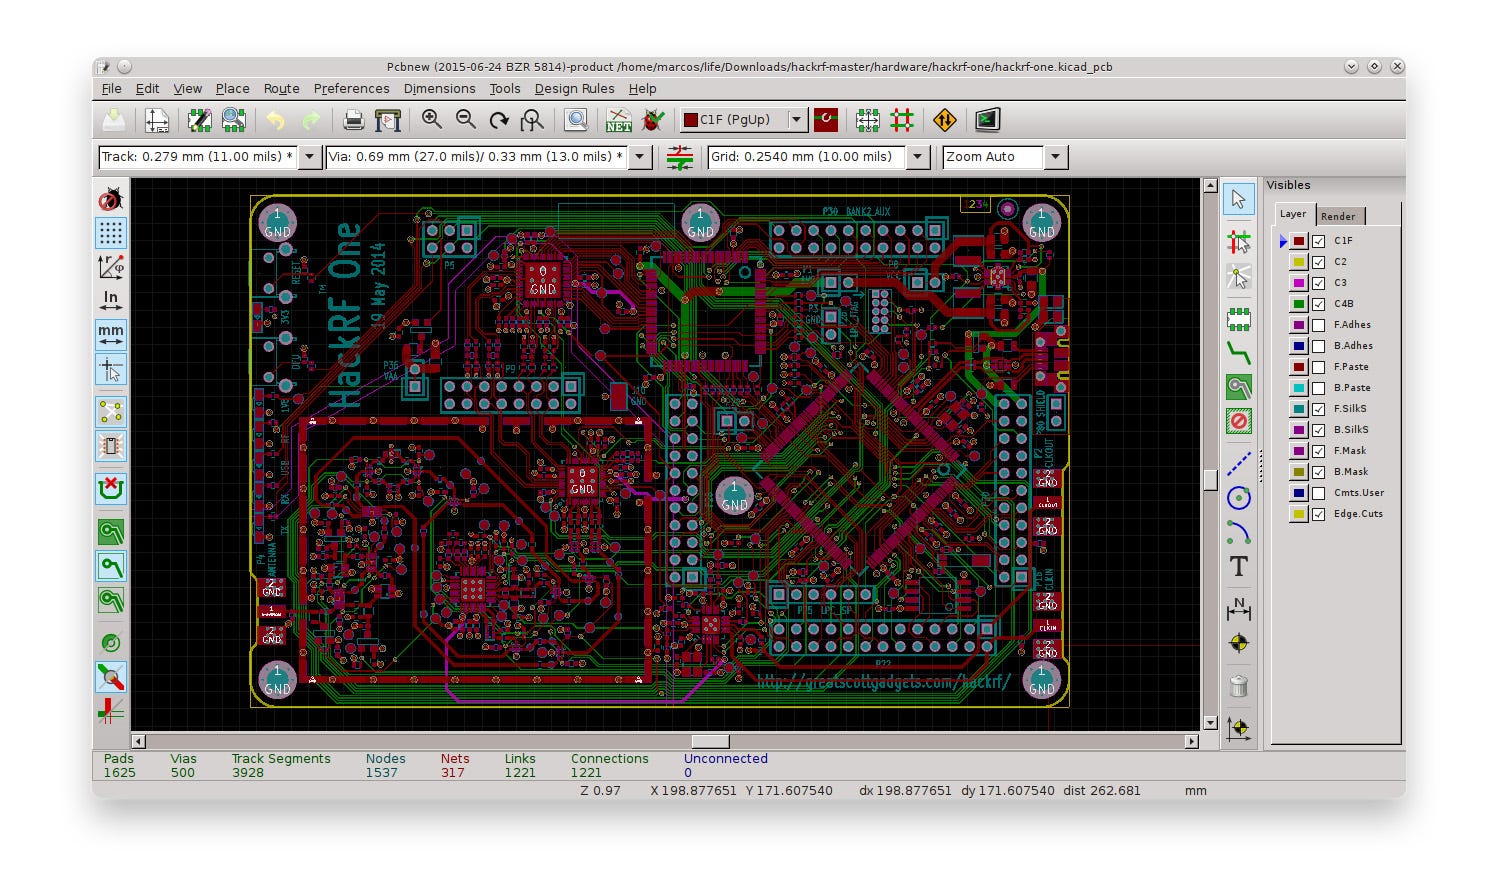
Task: Enable Cmts.User layer checkbox
Action: point(1319,493)
